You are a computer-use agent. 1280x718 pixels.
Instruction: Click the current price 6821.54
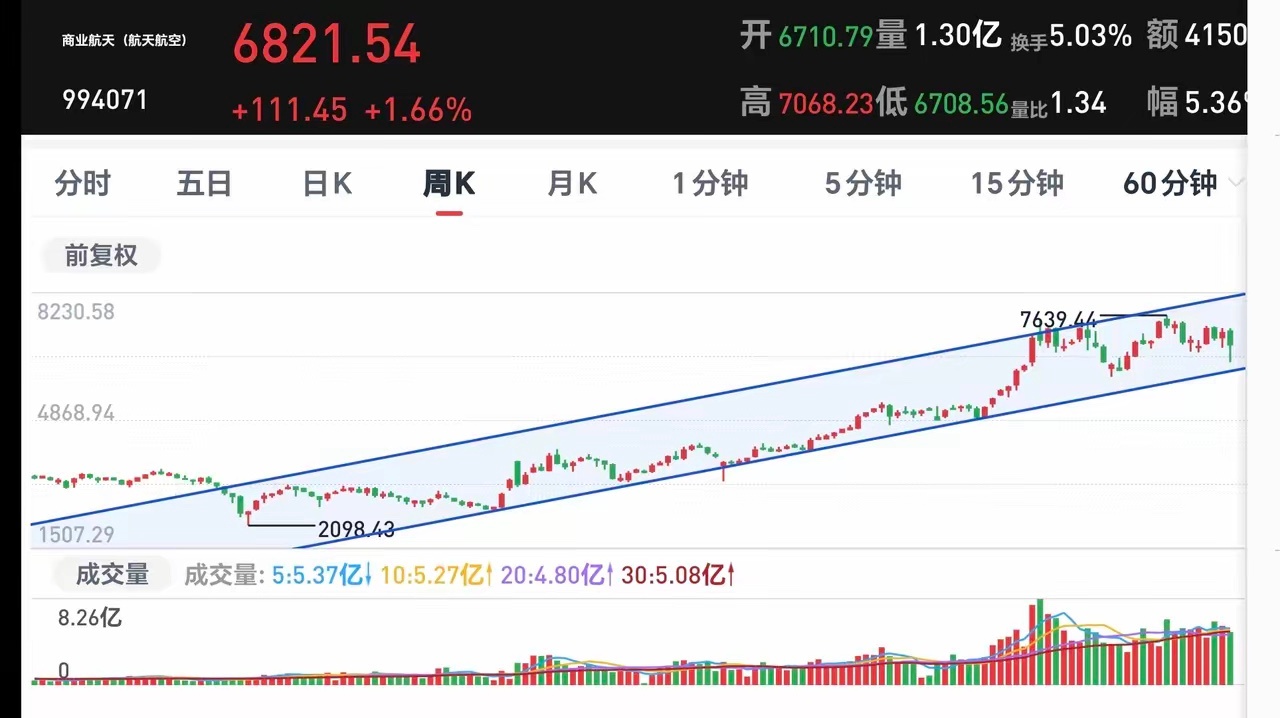point(327,45)
